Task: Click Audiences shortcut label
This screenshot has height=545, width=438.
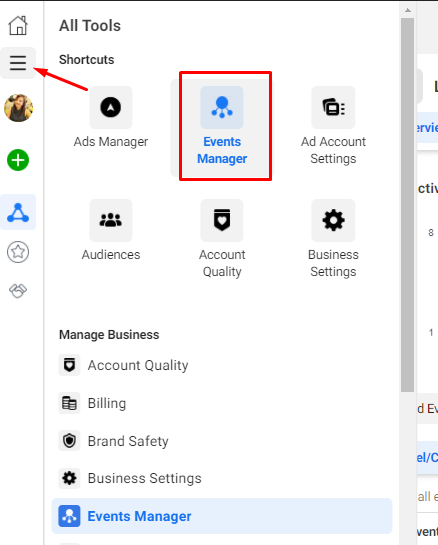Action: tap(111, 255)
